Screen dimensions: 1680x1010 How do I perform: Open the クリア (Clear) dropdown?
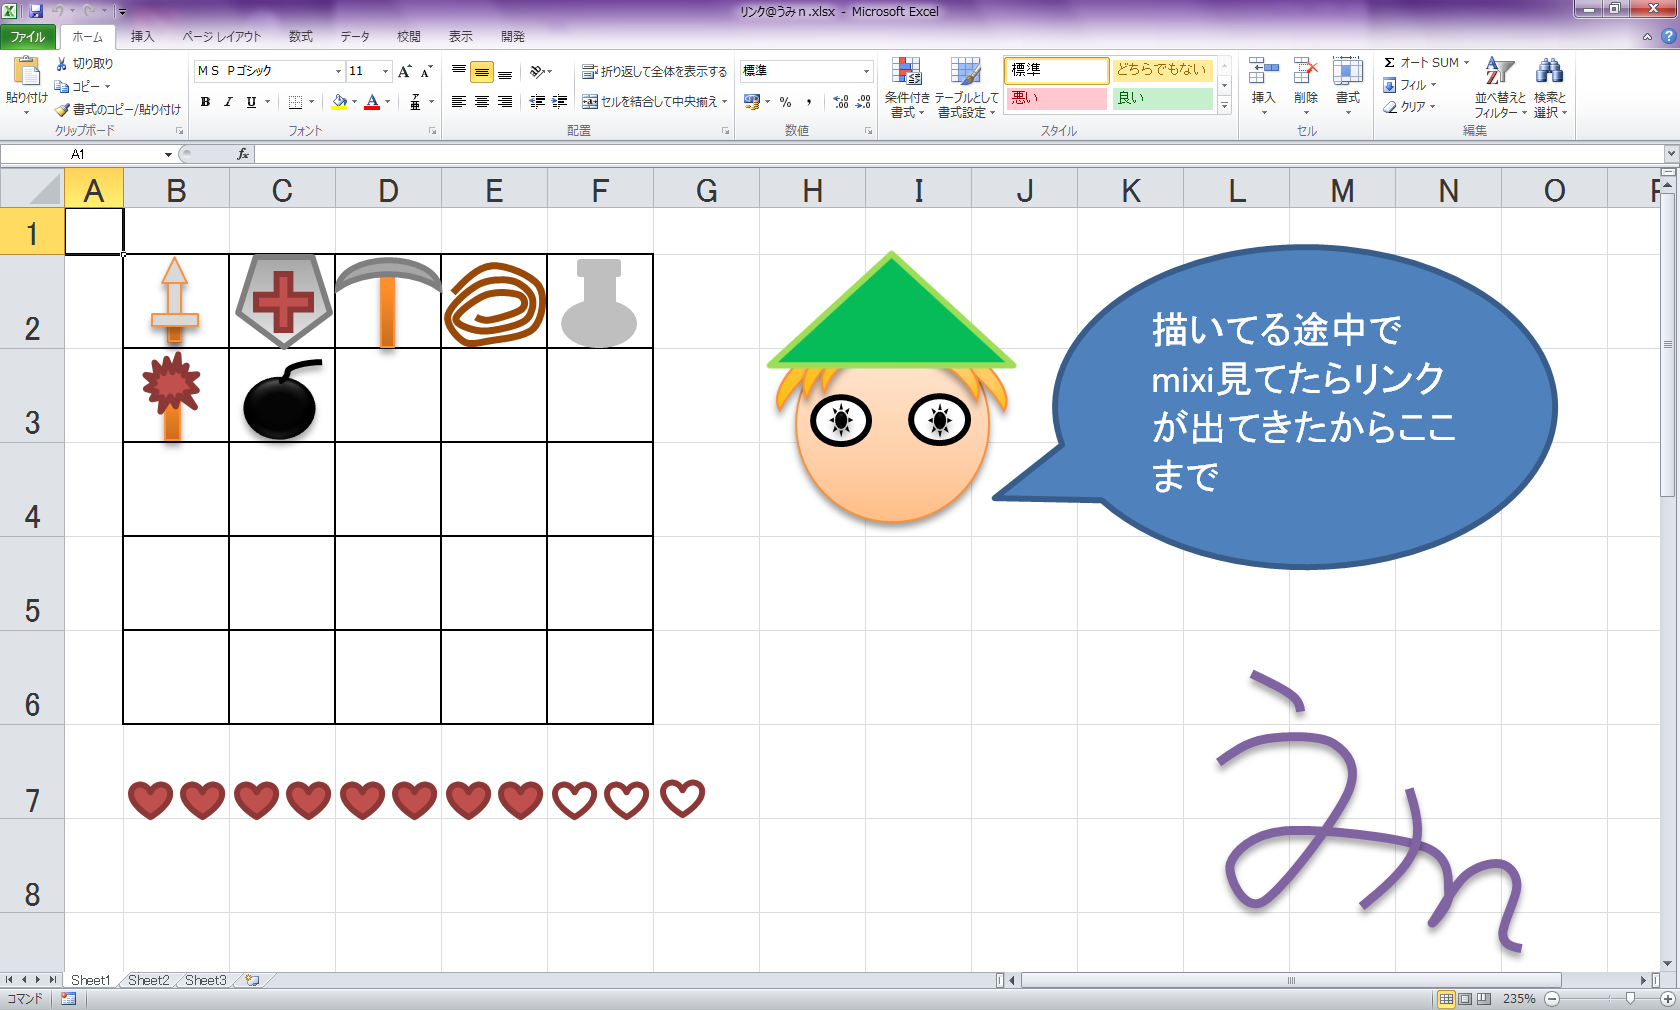[1410, 107]
